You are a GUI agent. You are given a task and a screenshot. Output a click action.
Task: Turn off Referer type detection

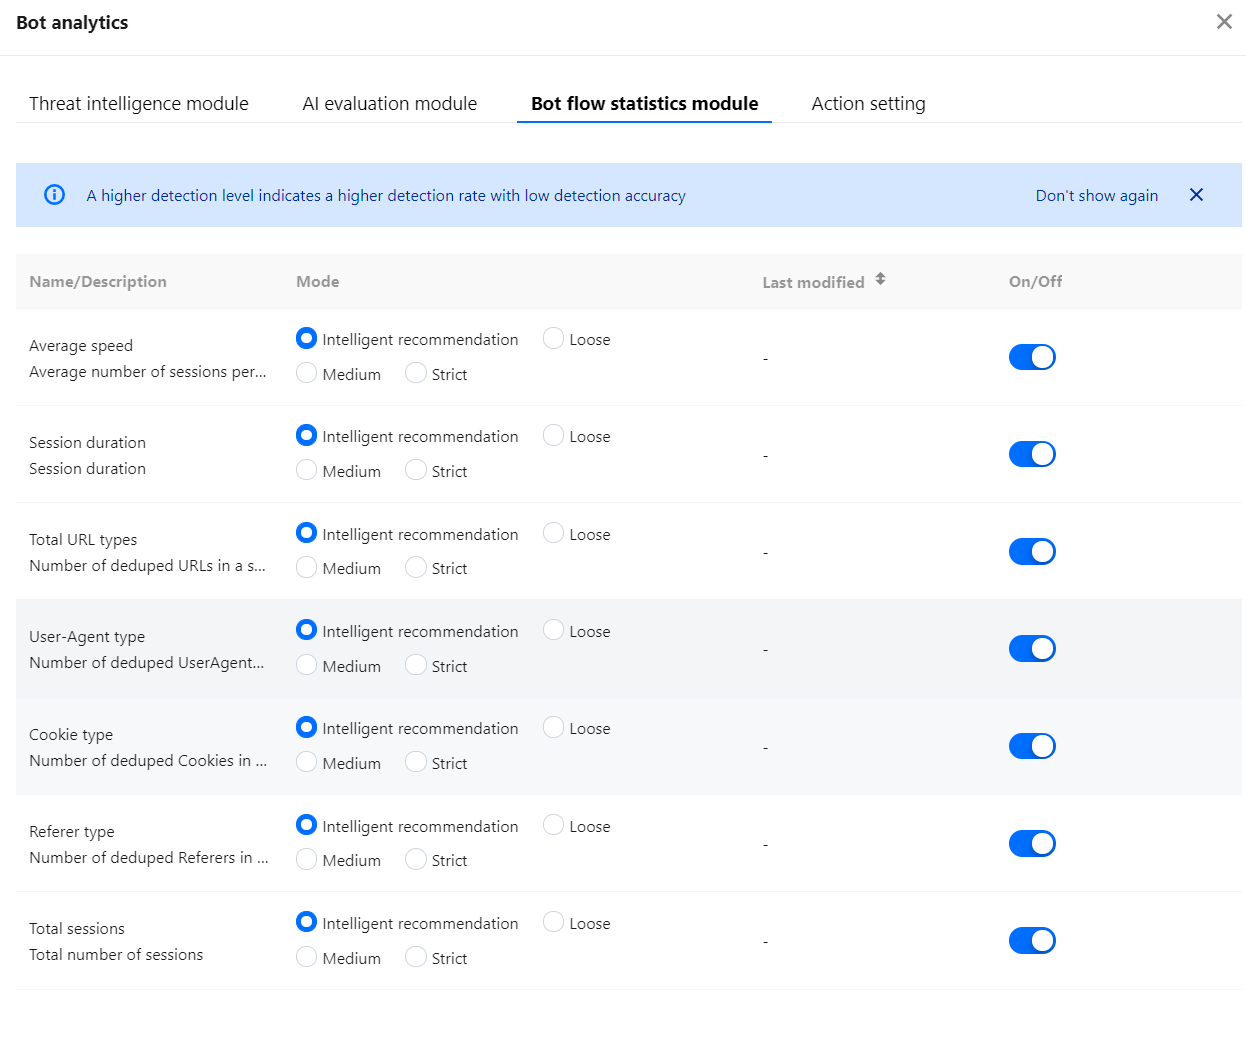(1032, 843)
